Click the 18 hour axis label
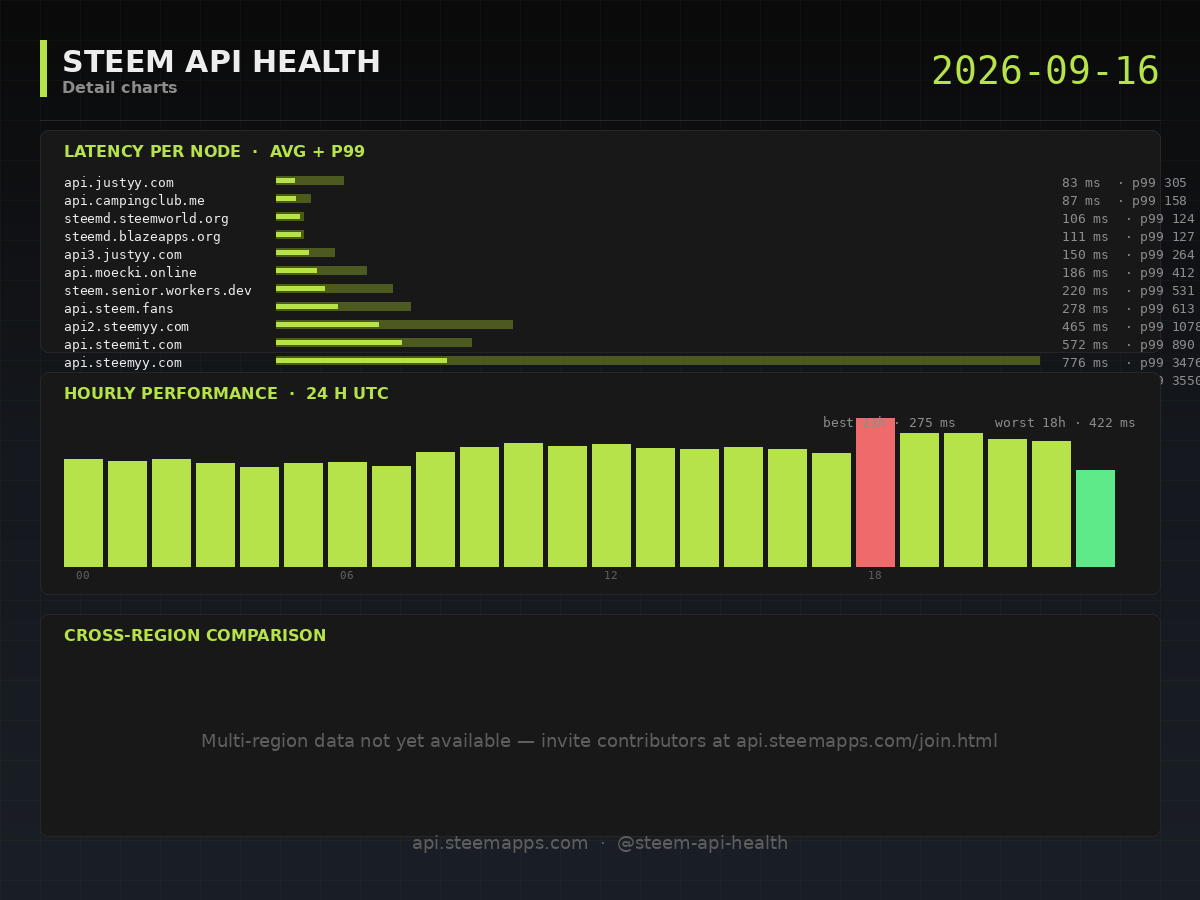 coord(875,576)
